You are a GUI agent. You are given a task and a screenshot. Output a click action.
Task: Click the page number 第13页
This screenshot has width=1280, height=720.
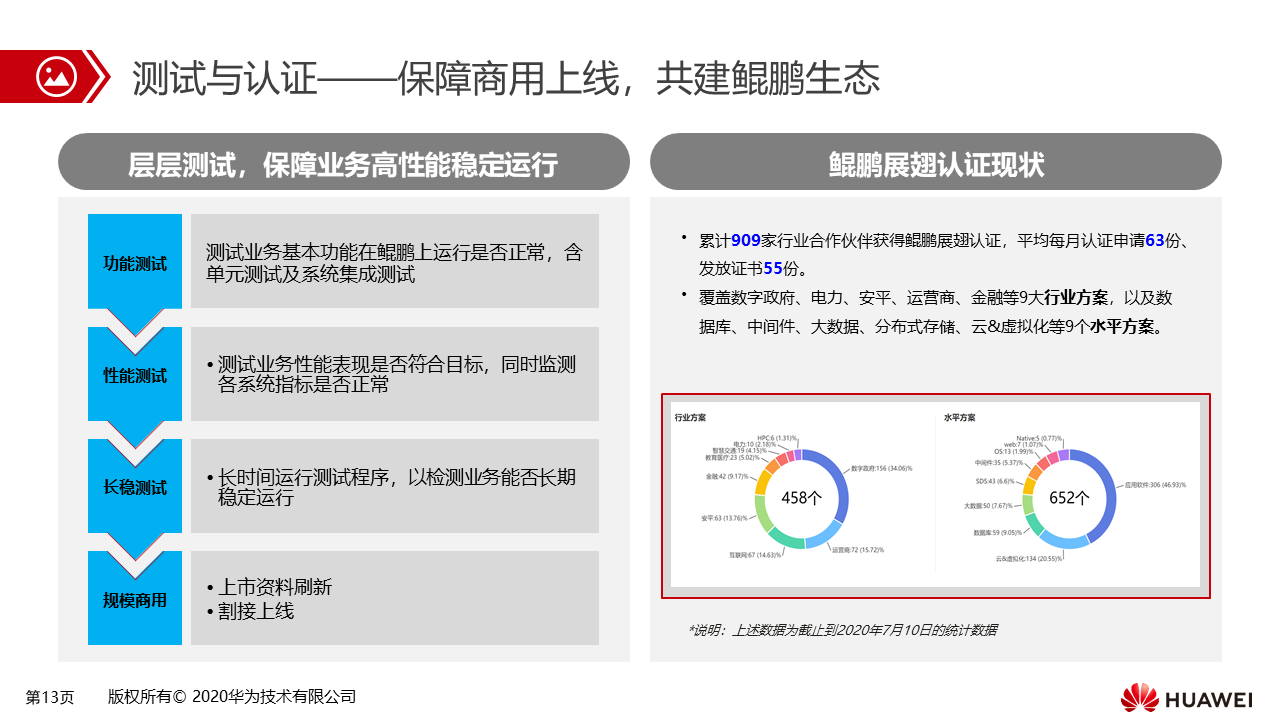(x=50, y=697)
